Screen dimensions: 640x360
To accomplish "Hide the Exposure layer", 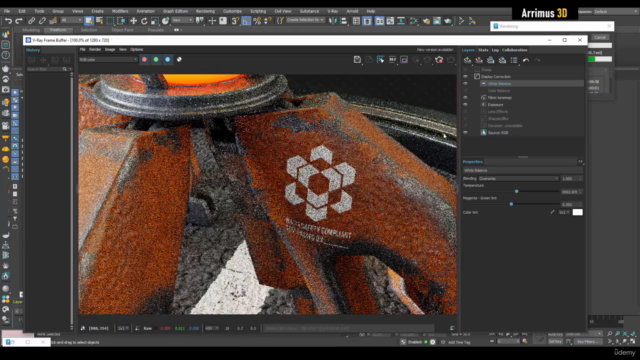I will pos(465,104).
